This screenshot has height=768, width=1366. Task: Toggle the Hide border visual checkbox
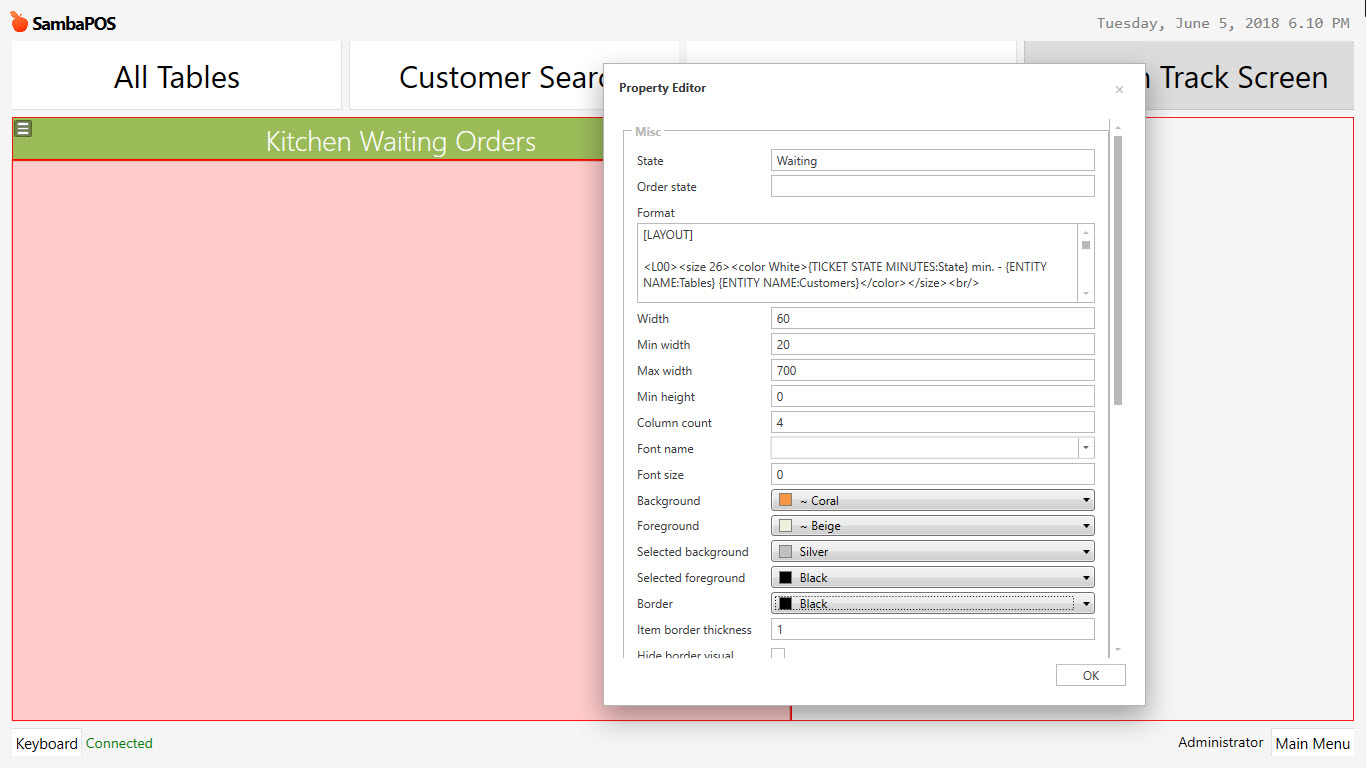(778, 653)
